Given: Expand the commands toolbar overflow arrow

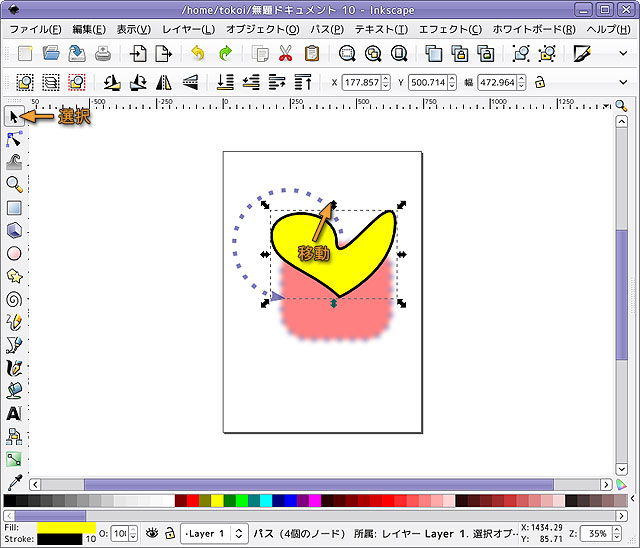Looking at the screenshot, I should click(625, 54).
